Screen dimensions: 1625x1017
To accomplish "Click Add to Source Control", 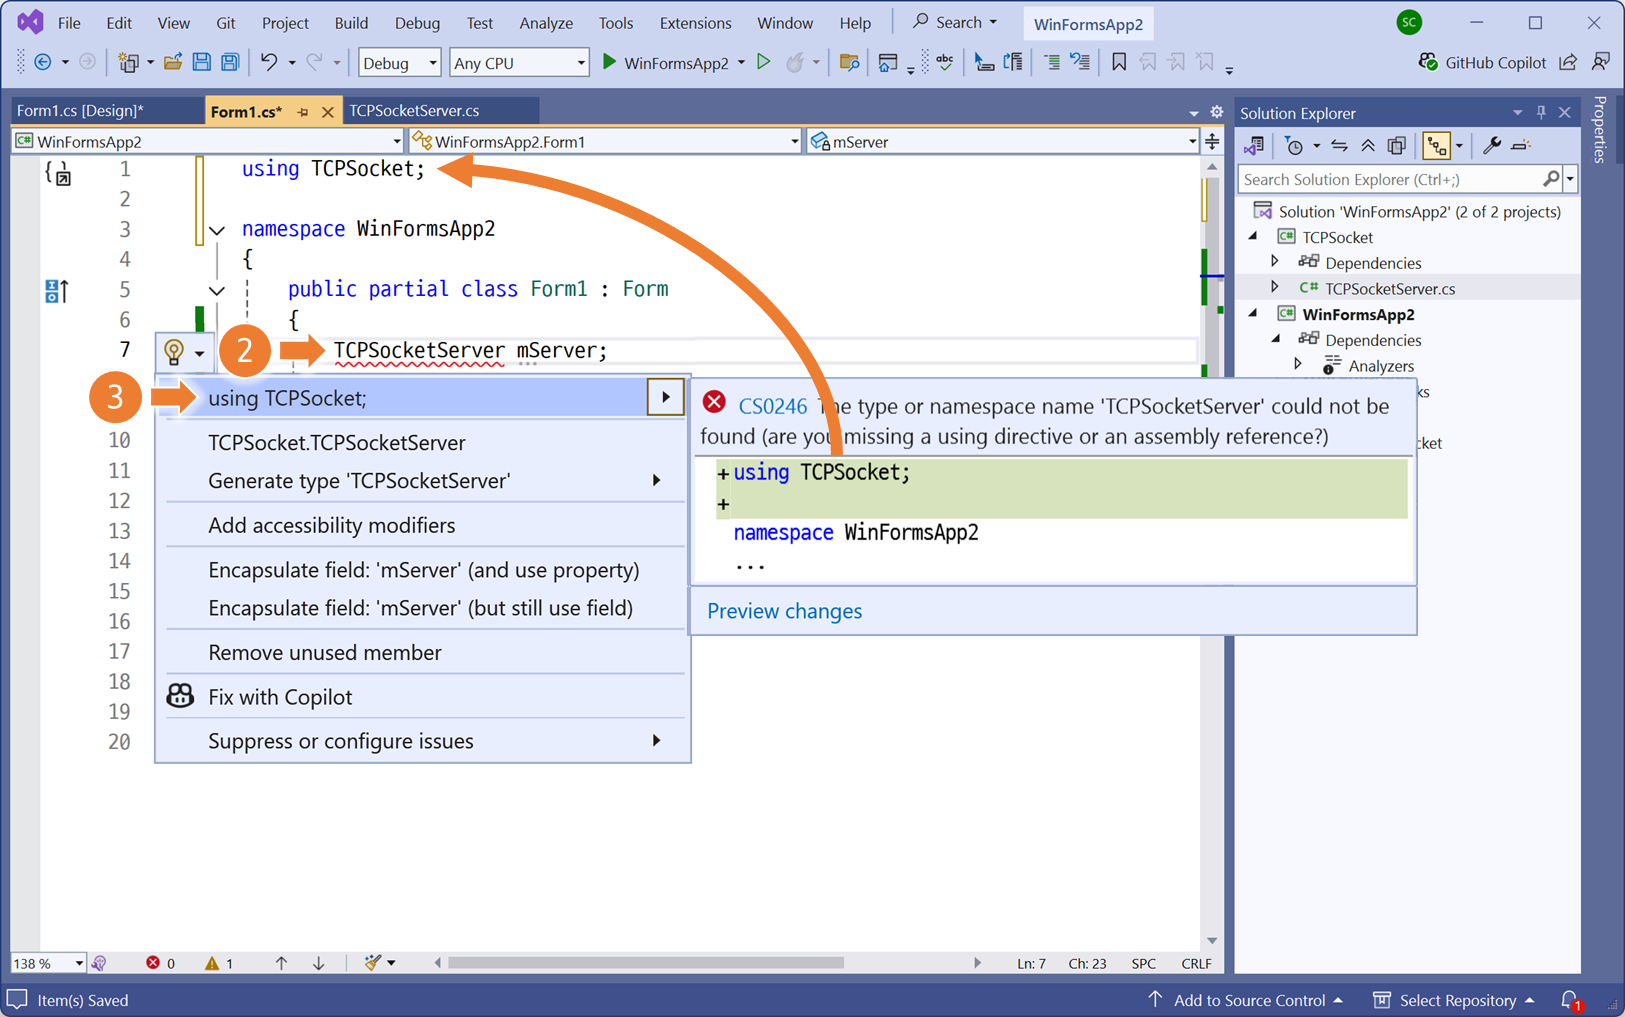I will pyautogui.click(x=1245, y=1000).
